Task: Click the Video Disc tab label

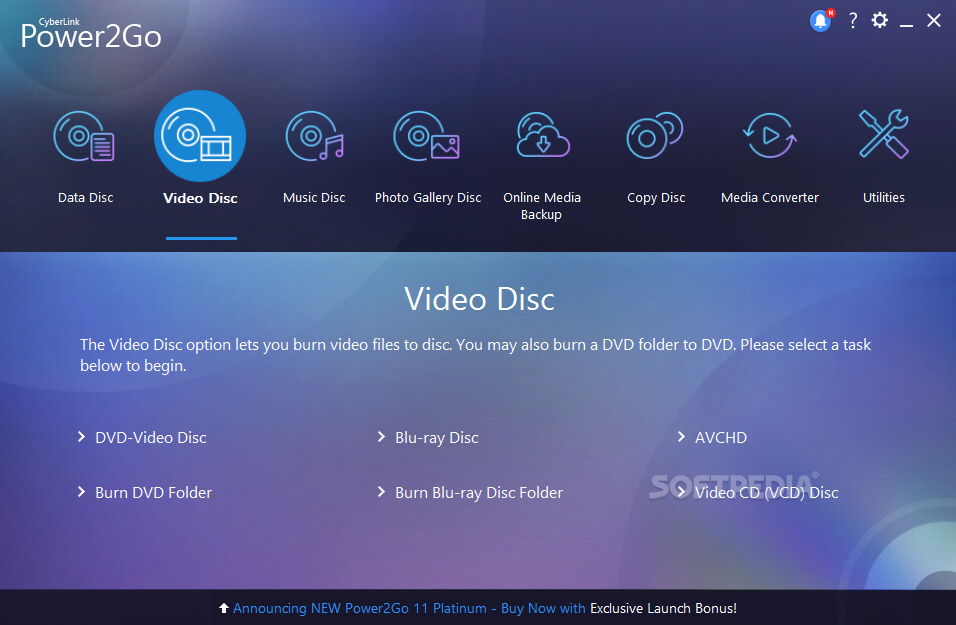Action: pos(201,198)
